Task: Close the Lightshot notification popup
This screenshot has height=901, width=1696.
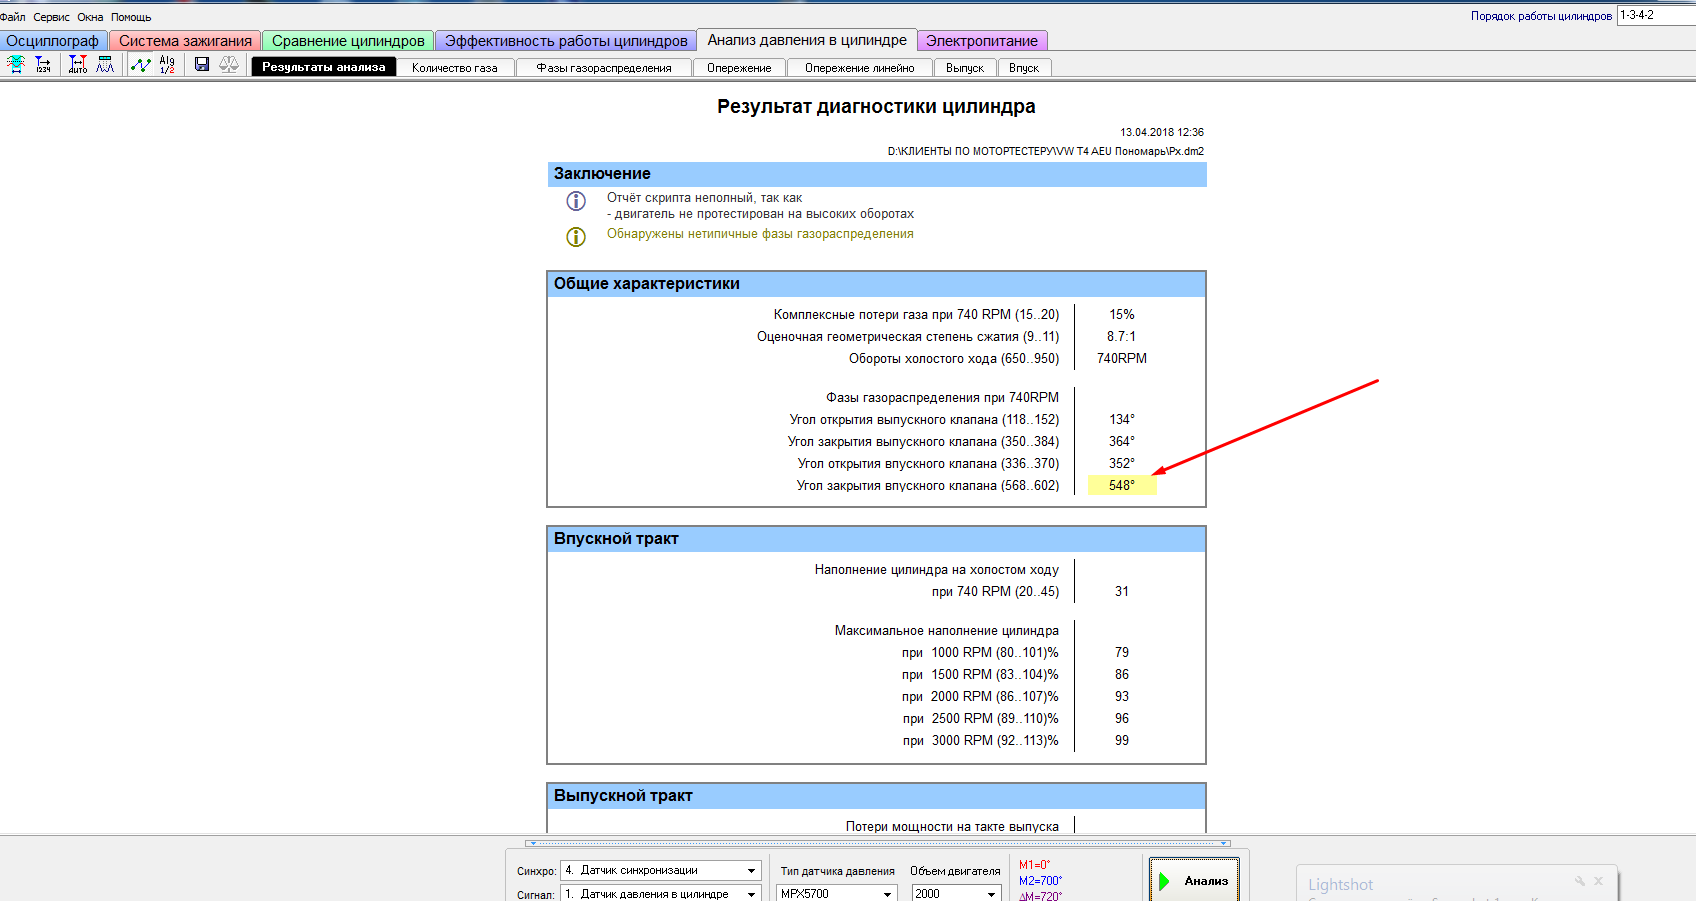Action: pyautogui.click(x=1599, y=881)
